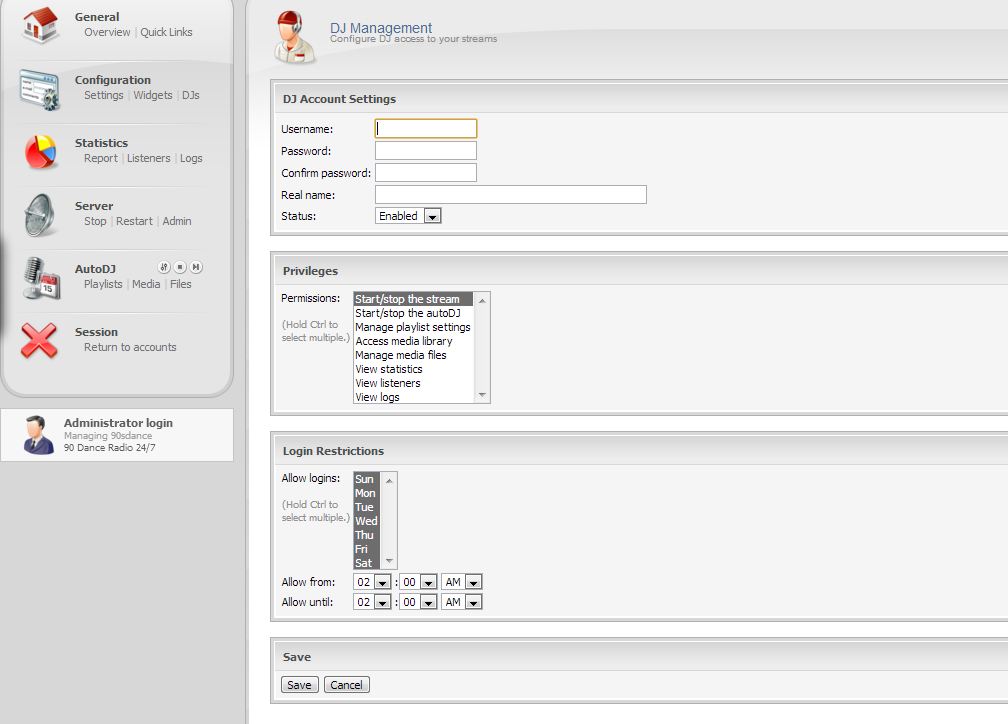
Task: Click the red X Session icon
Action: [x=40, y=341]
